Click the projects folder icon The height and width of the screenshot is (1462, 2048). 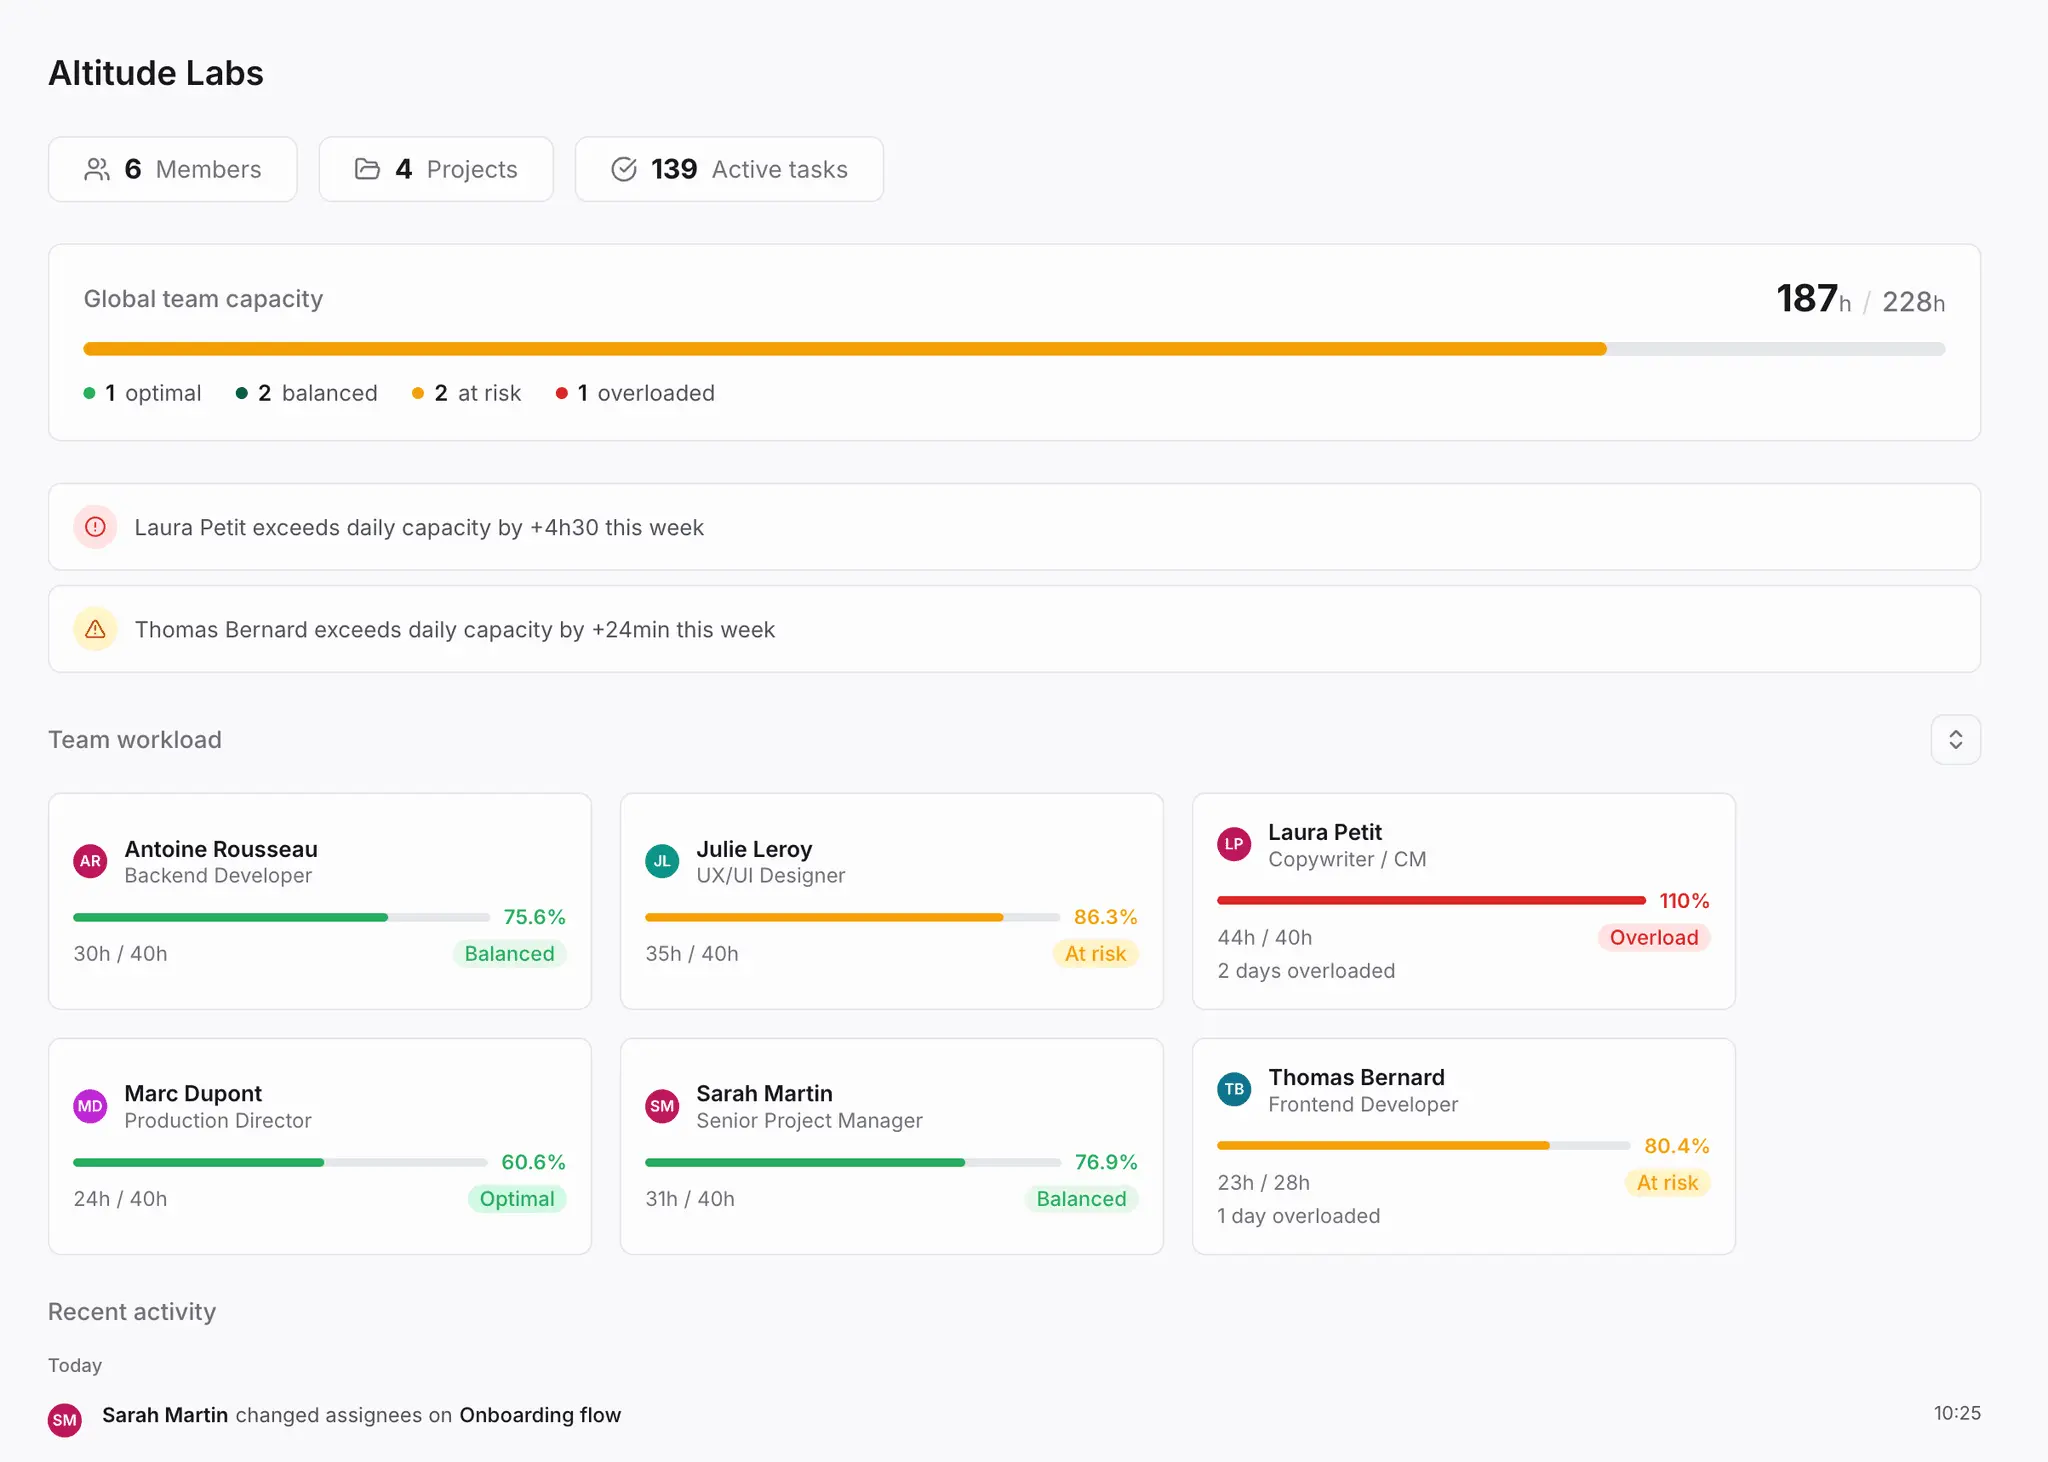[367, 170]
